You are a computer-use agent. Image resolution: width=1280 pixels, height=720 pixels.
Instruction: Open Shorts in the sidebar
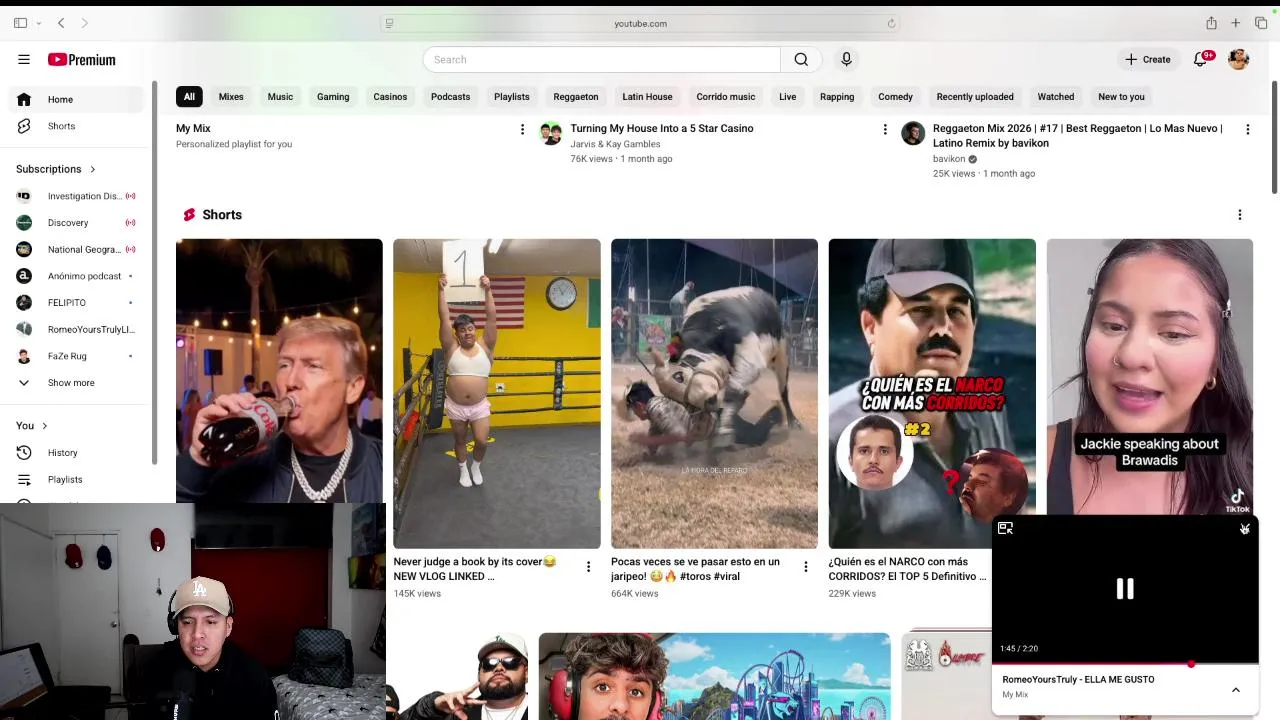[x=78, y=126]
